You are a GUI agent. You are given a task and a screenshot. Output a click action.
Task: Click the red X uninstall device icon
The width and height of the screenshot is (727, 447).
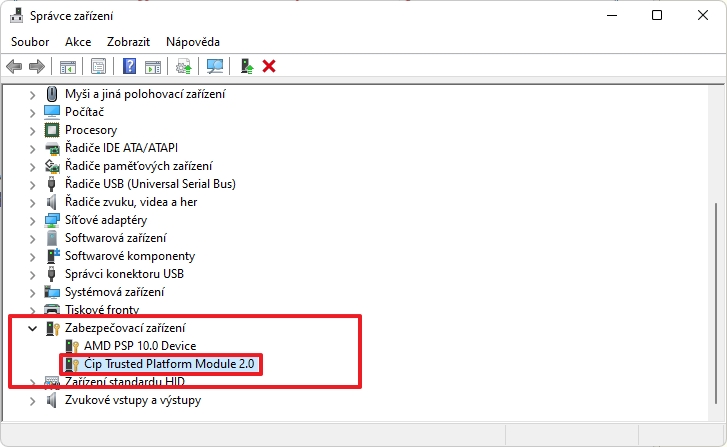pyautogui.click(x=269, y=66)
